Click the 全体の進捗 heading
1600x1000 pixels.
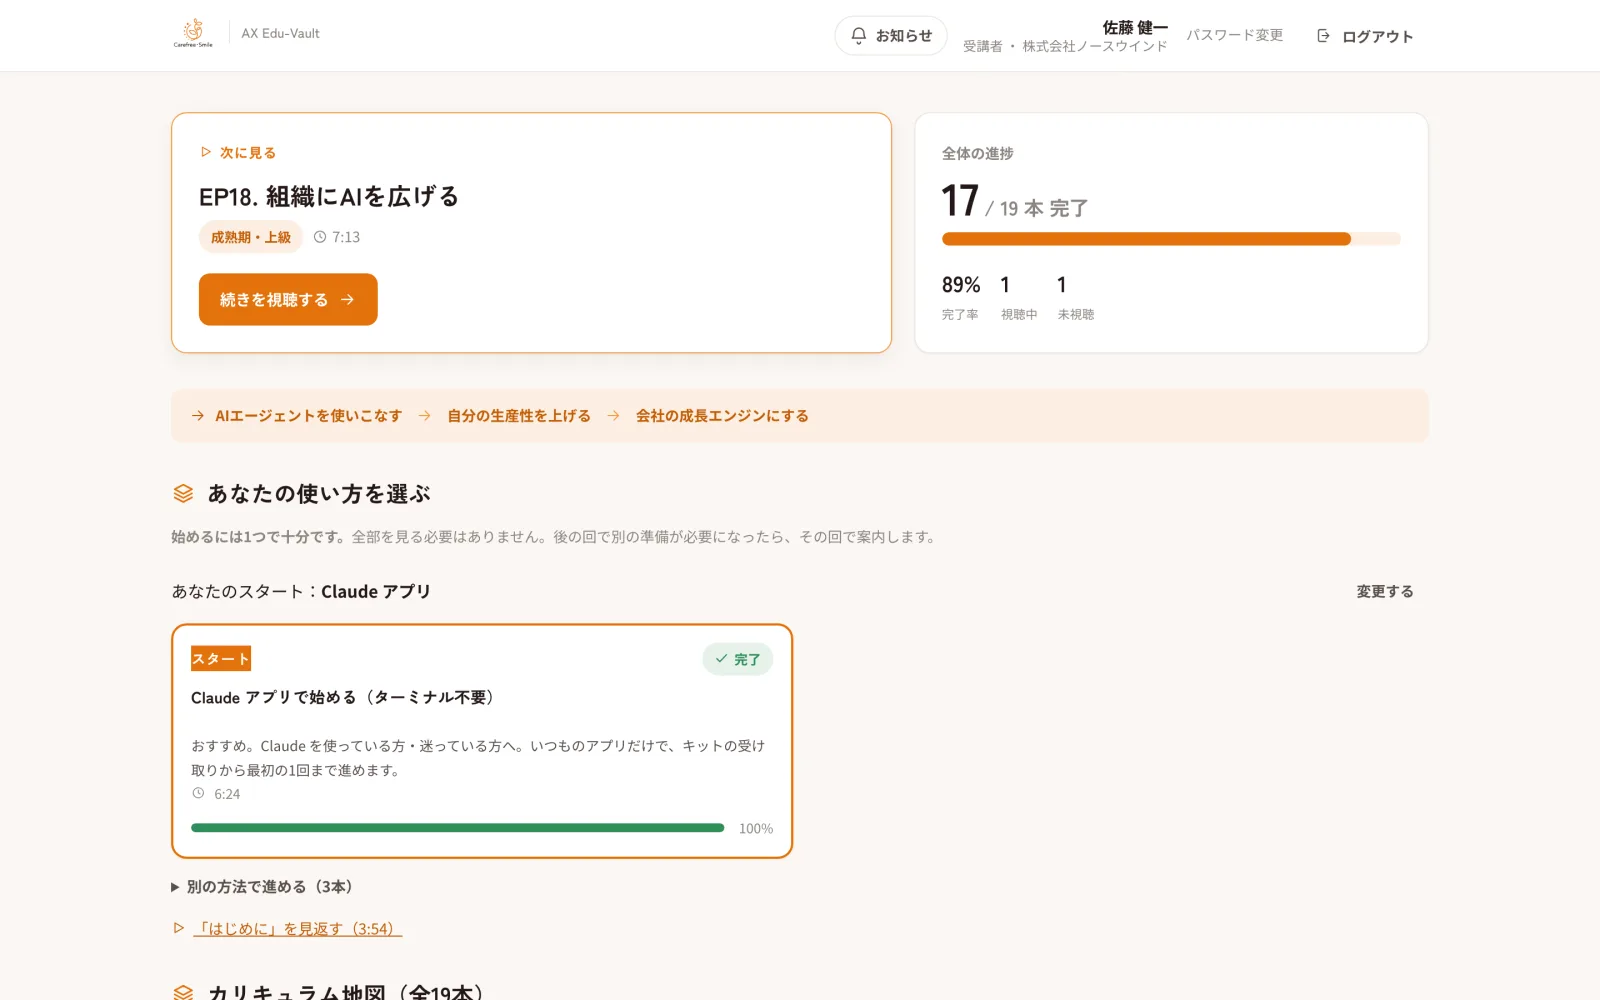[x=978, y=153]
